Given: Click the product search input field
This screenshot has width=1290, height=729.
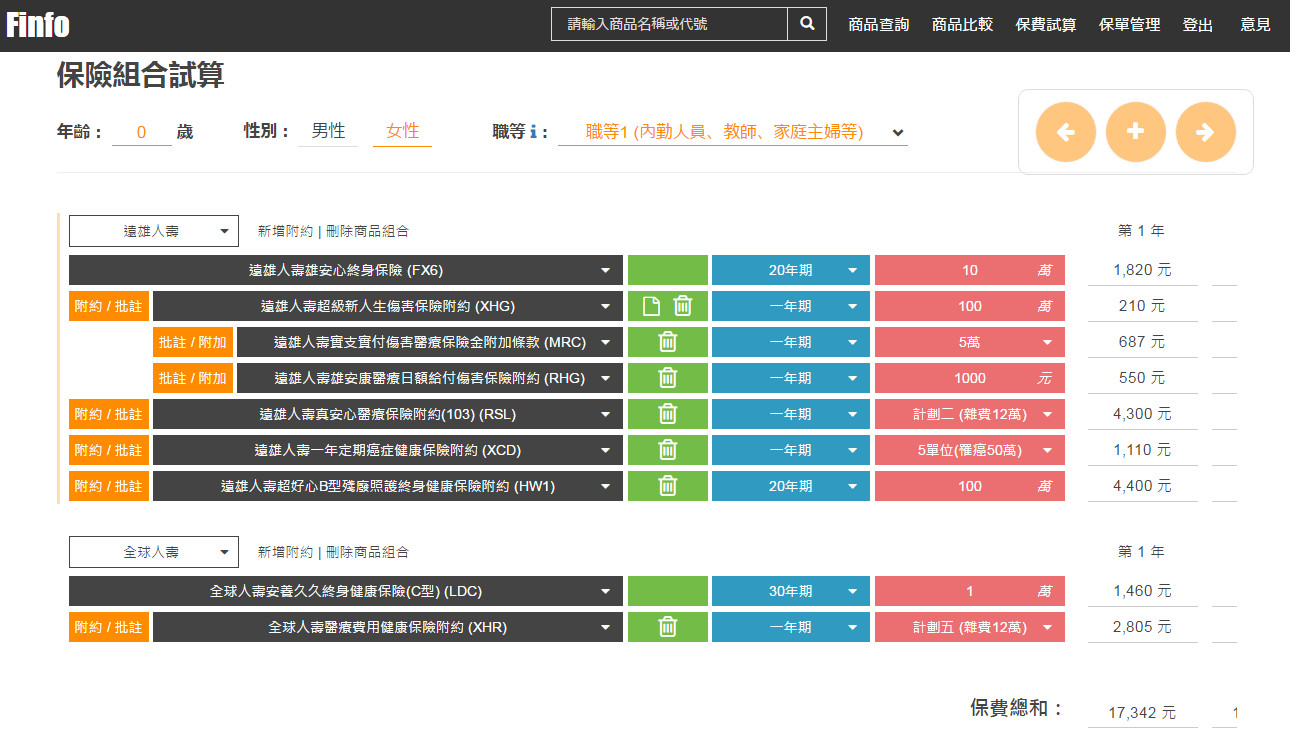Looking at the screenshot, I should pyautogui.click(x=669, y=24).
